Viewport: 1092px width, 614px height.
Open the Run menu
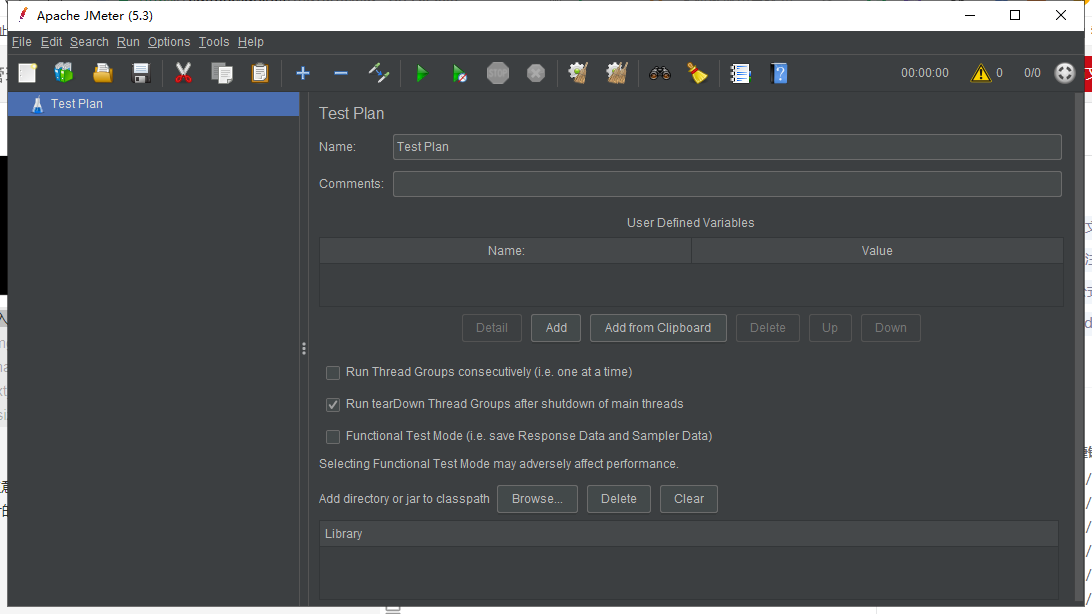click(x=127, y=42)
